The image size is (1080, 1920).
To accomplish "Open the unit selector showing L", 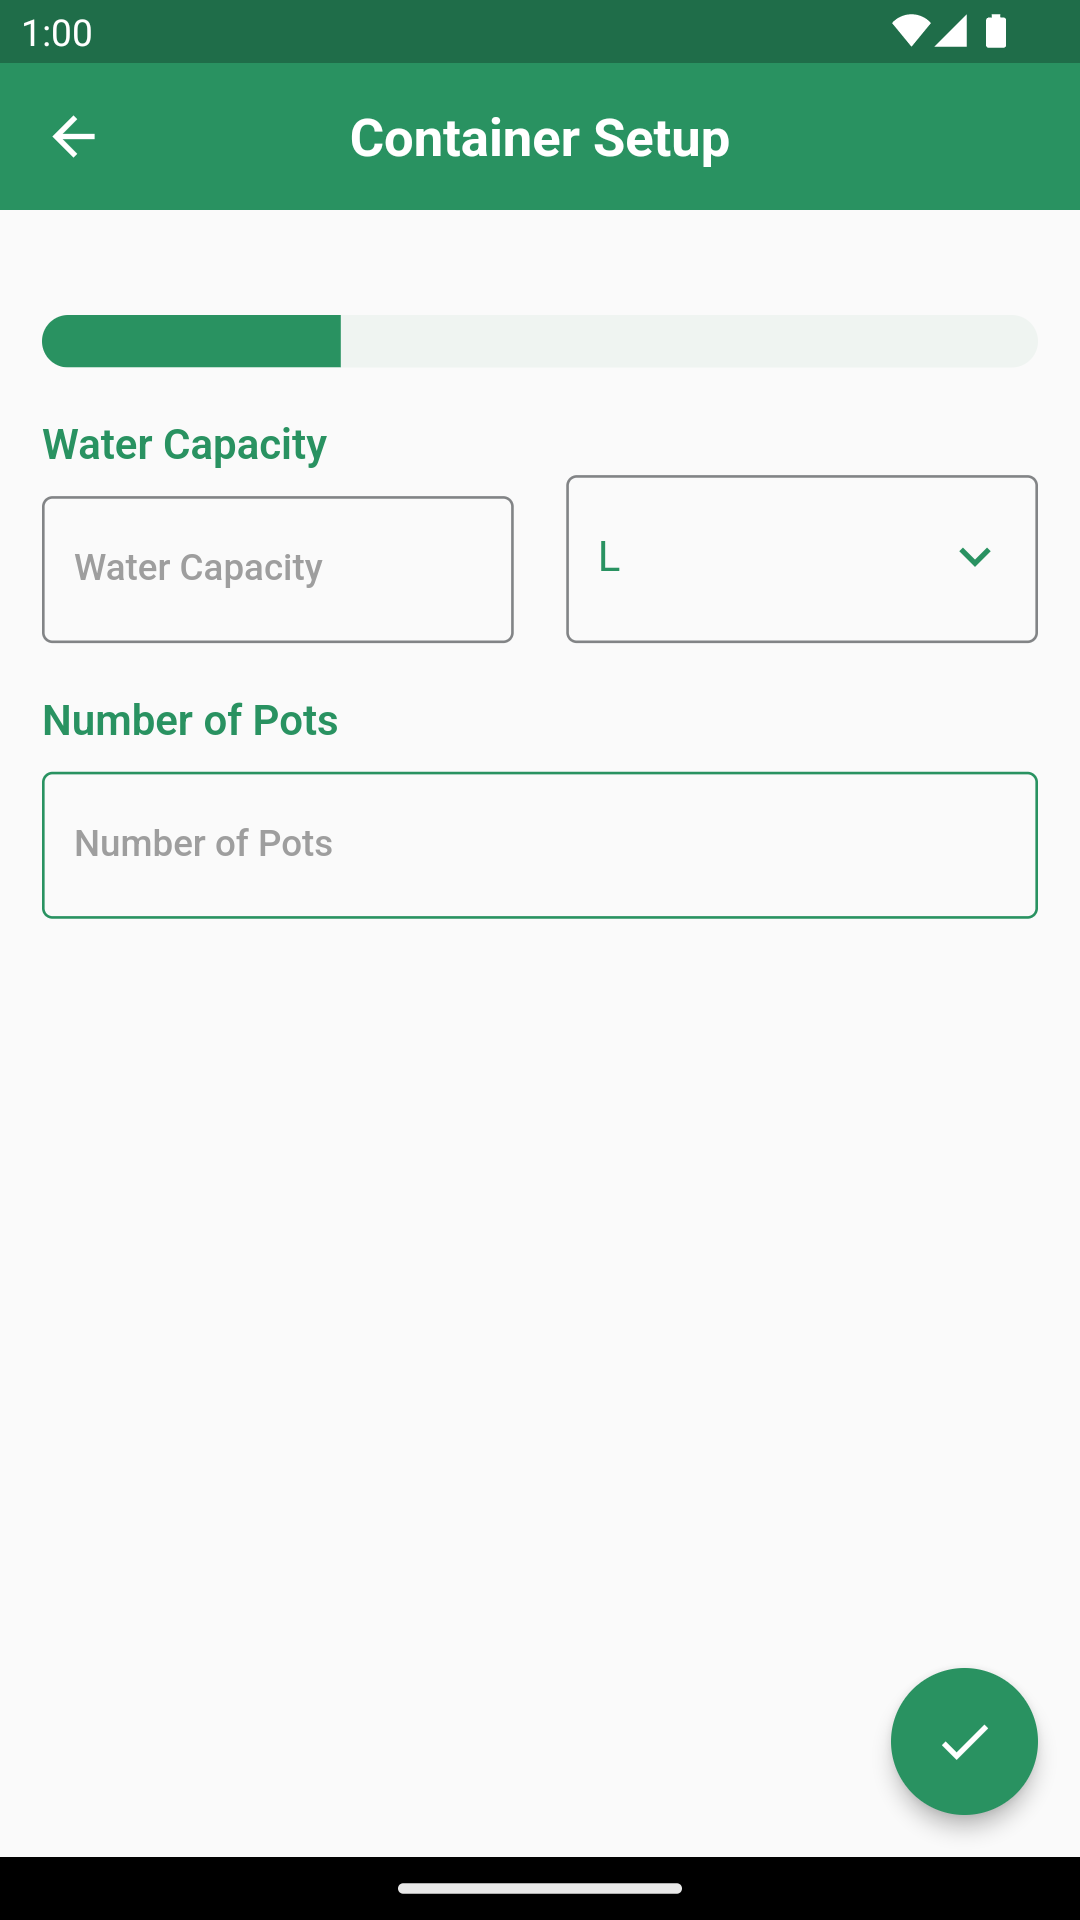I will click(780, 559).
